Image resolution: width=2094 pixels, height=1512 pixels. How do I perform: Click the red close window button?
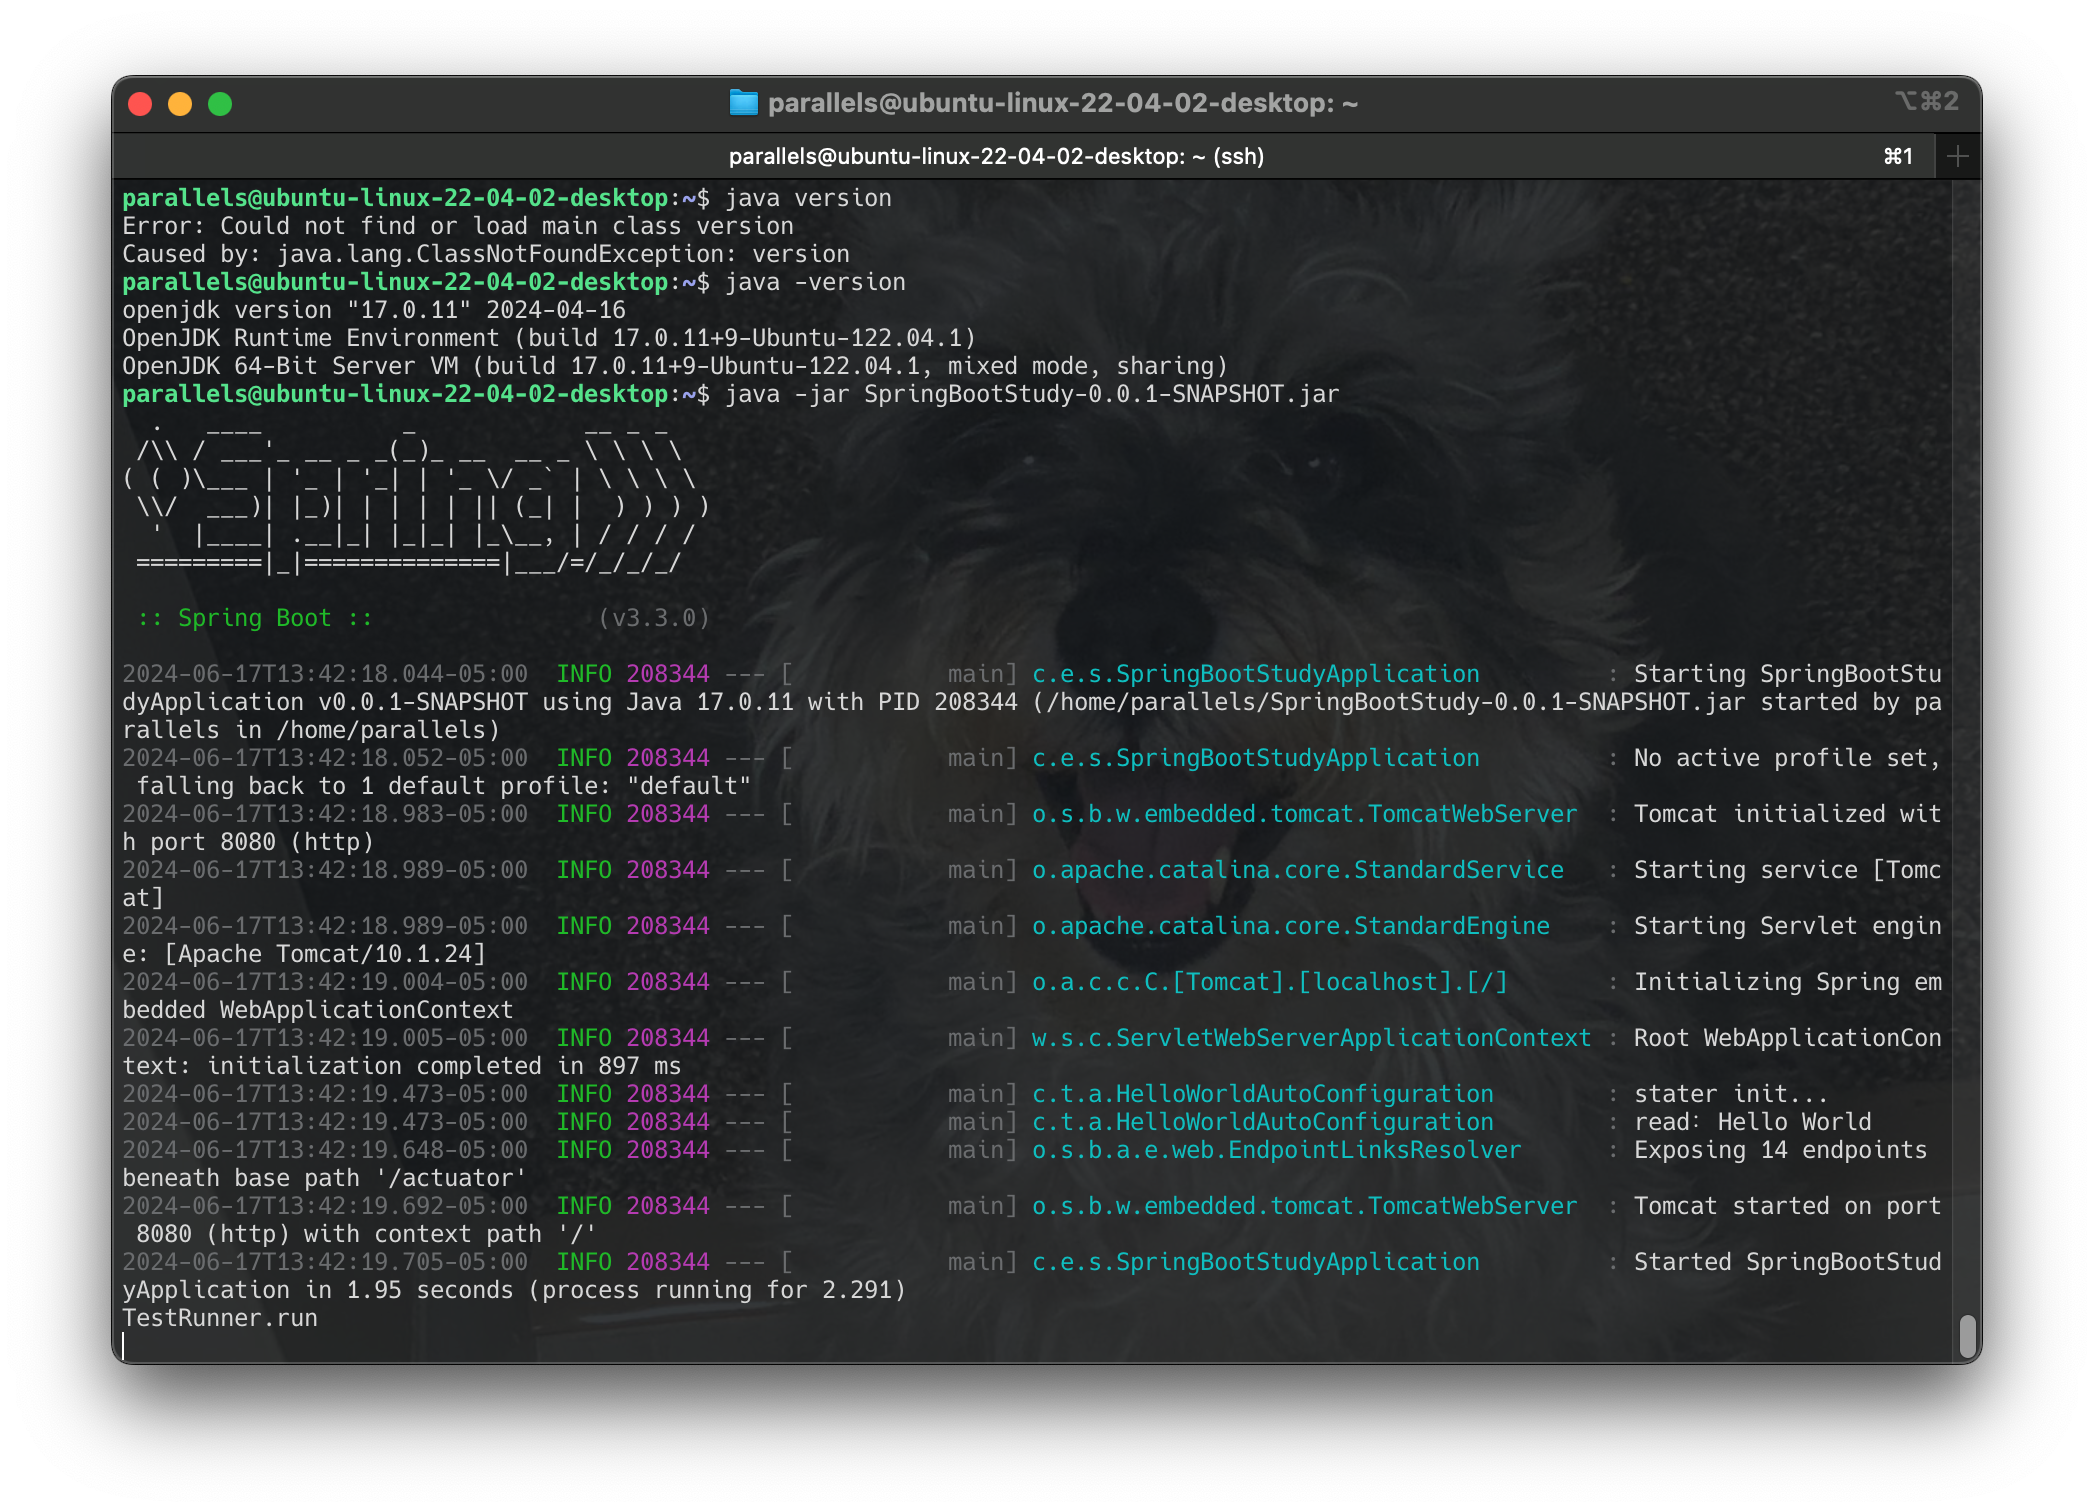[140, 104]
